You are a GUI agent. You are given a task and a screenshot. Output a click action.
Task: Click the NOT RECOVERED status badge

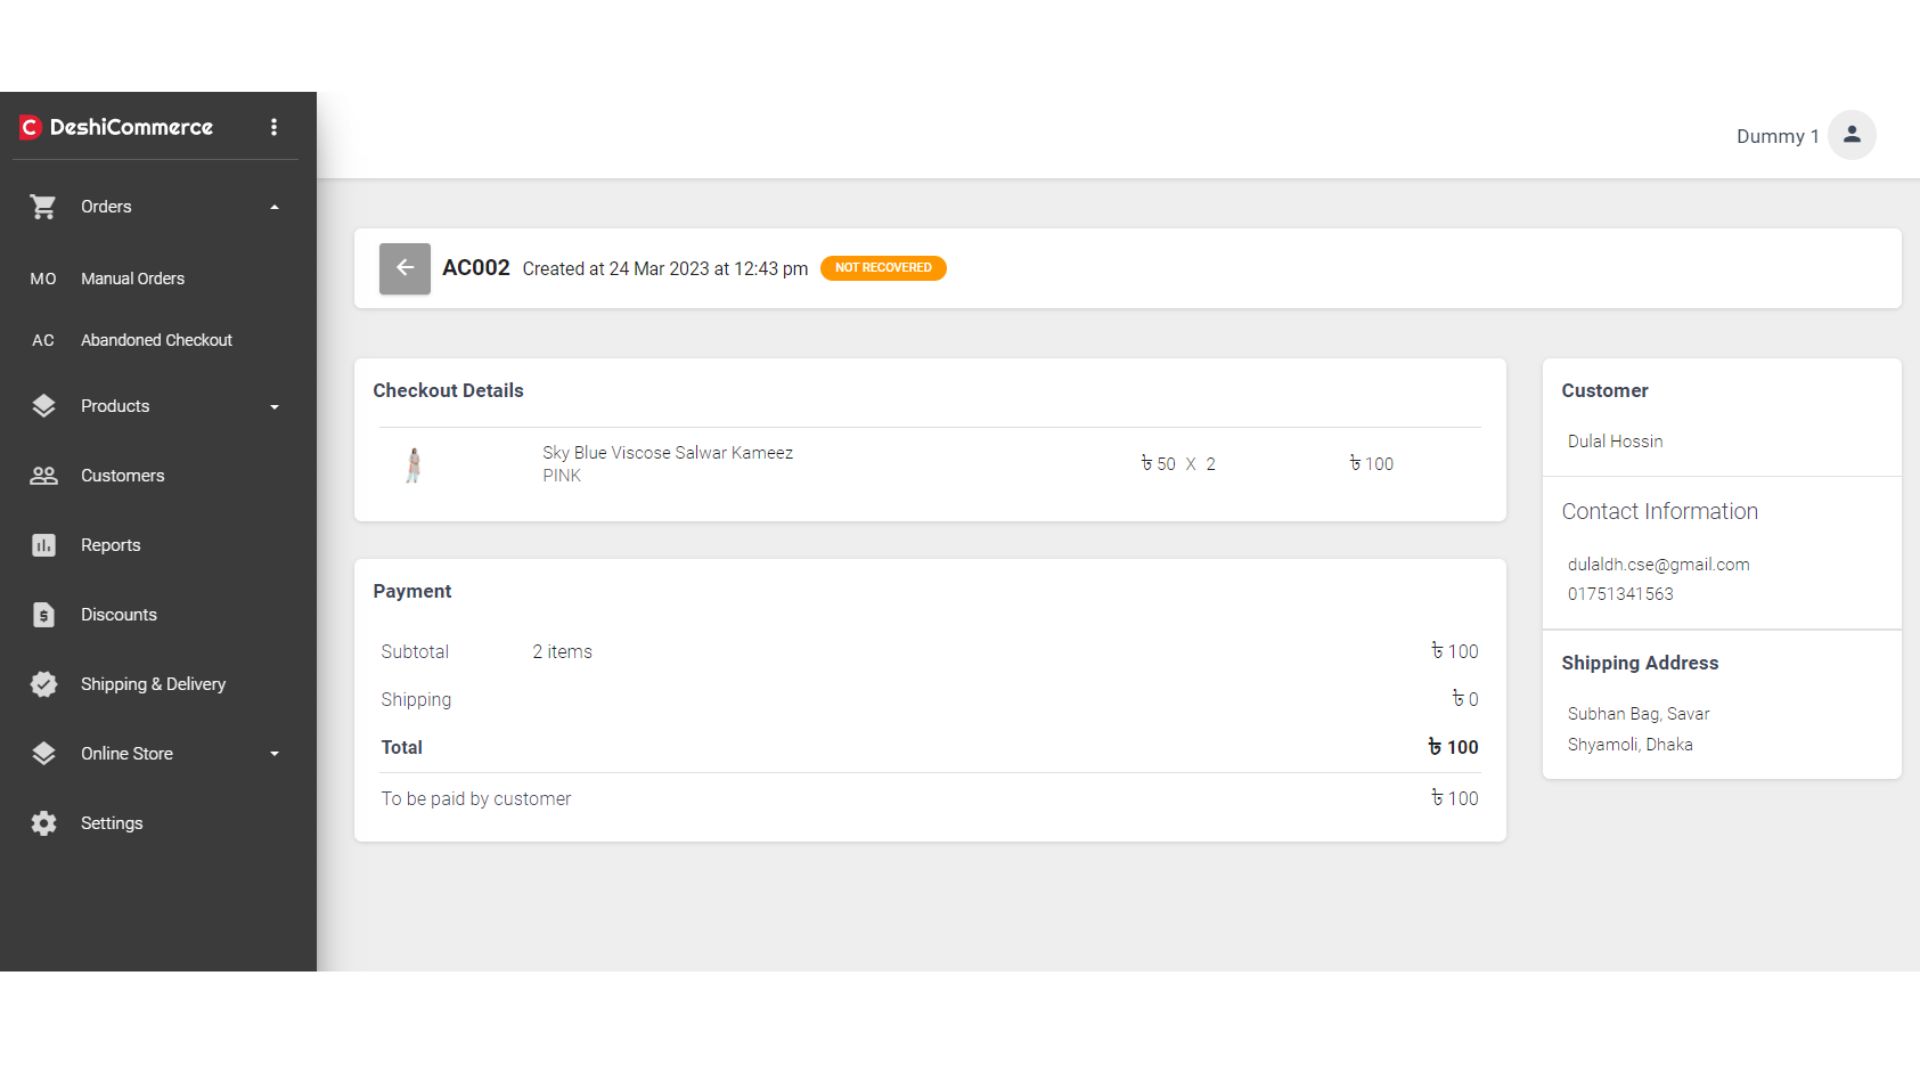tap(883, 268)
